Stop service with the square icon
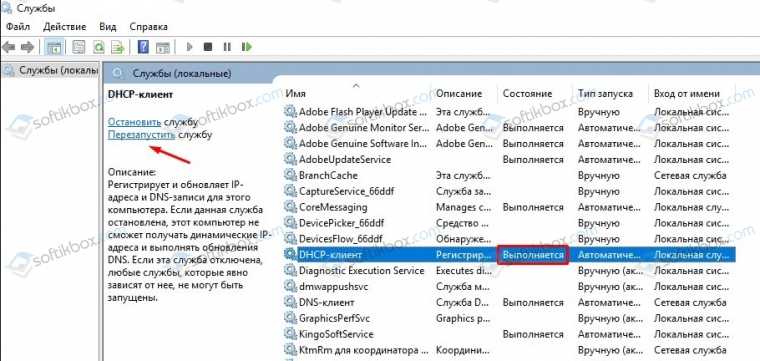 click(208, 47)
